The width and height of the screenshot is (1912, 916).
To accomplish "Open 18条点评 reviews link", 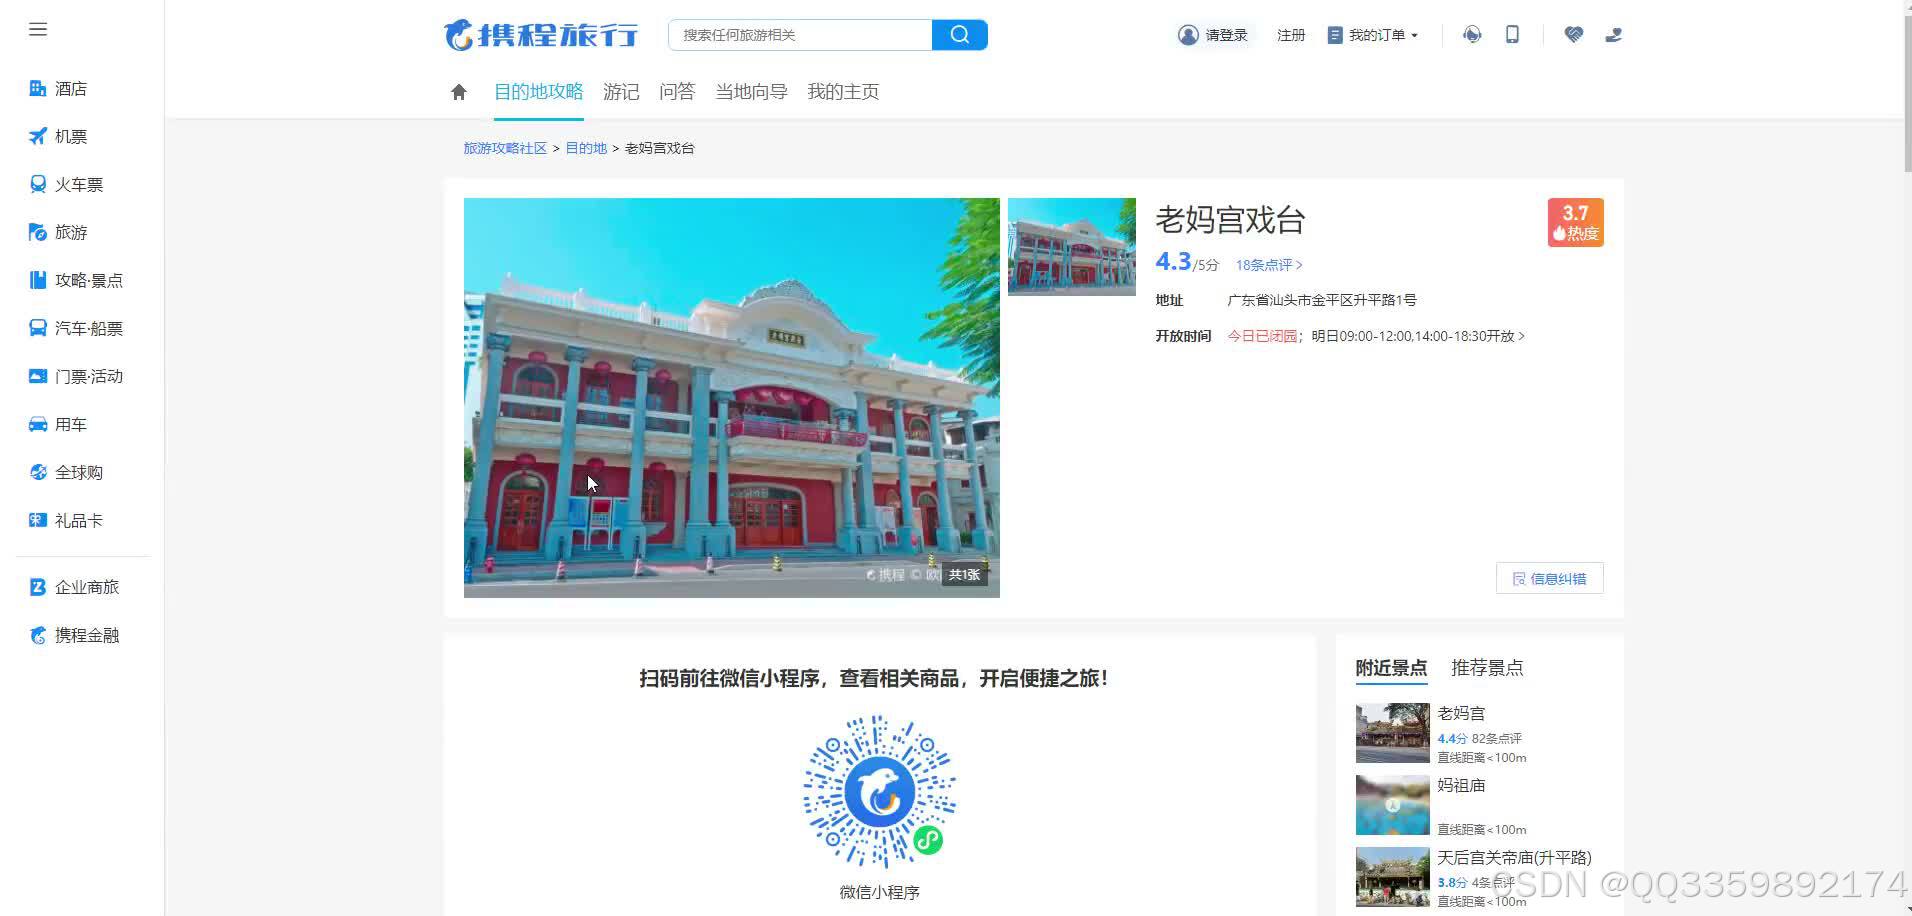I will (x=1269, y=265).
